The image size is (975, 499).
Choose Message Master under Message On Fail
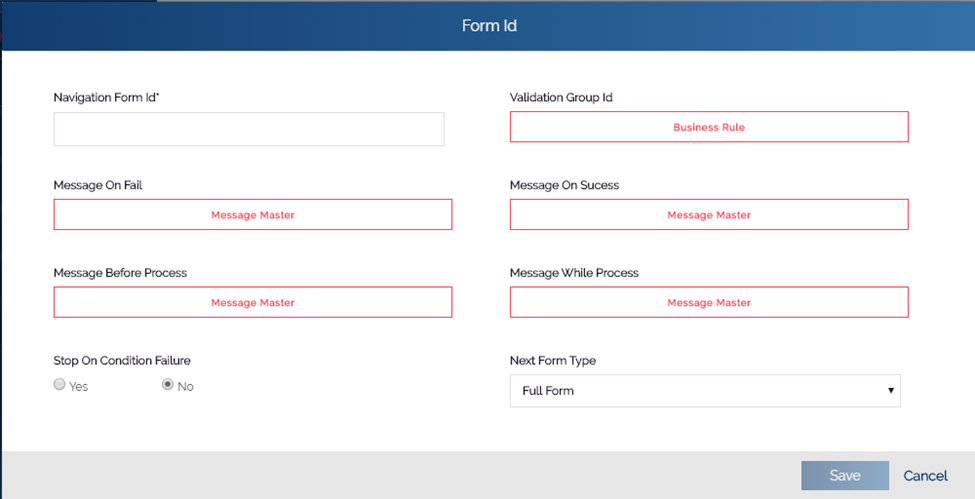click(x=252, y=215)
